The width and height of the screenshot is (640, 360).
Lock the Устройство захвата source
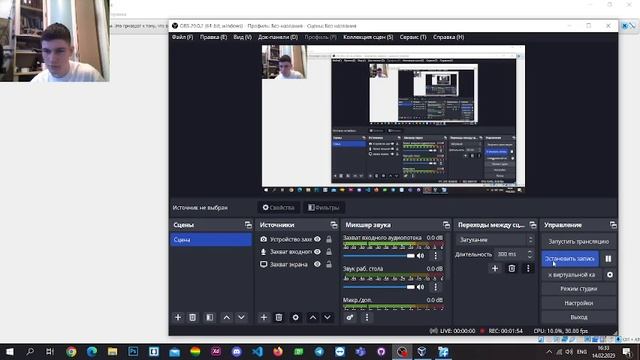329,239
